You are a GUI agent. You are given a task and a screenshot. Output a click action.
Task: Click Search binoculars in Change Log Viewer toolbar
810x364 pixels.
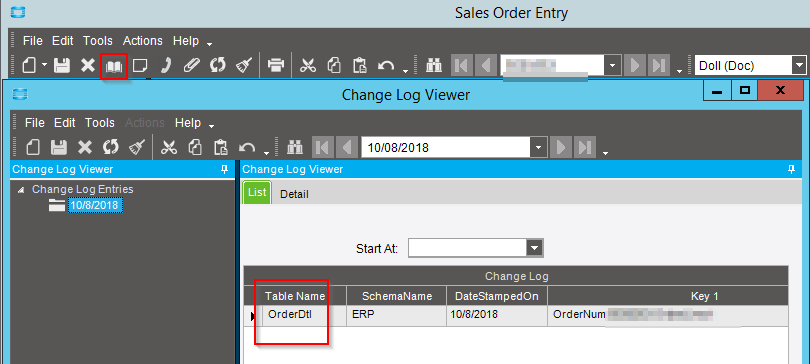295,148
